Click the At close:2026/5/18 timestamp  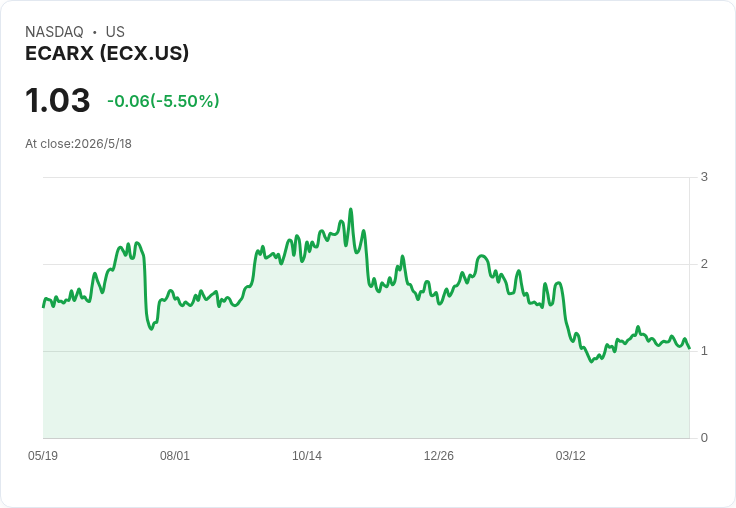78,144
